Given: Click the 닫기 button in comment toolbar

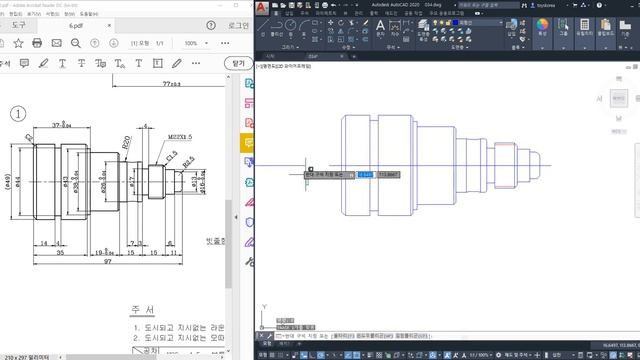Looking at the screenshot, I should click(x=238, y=63).
